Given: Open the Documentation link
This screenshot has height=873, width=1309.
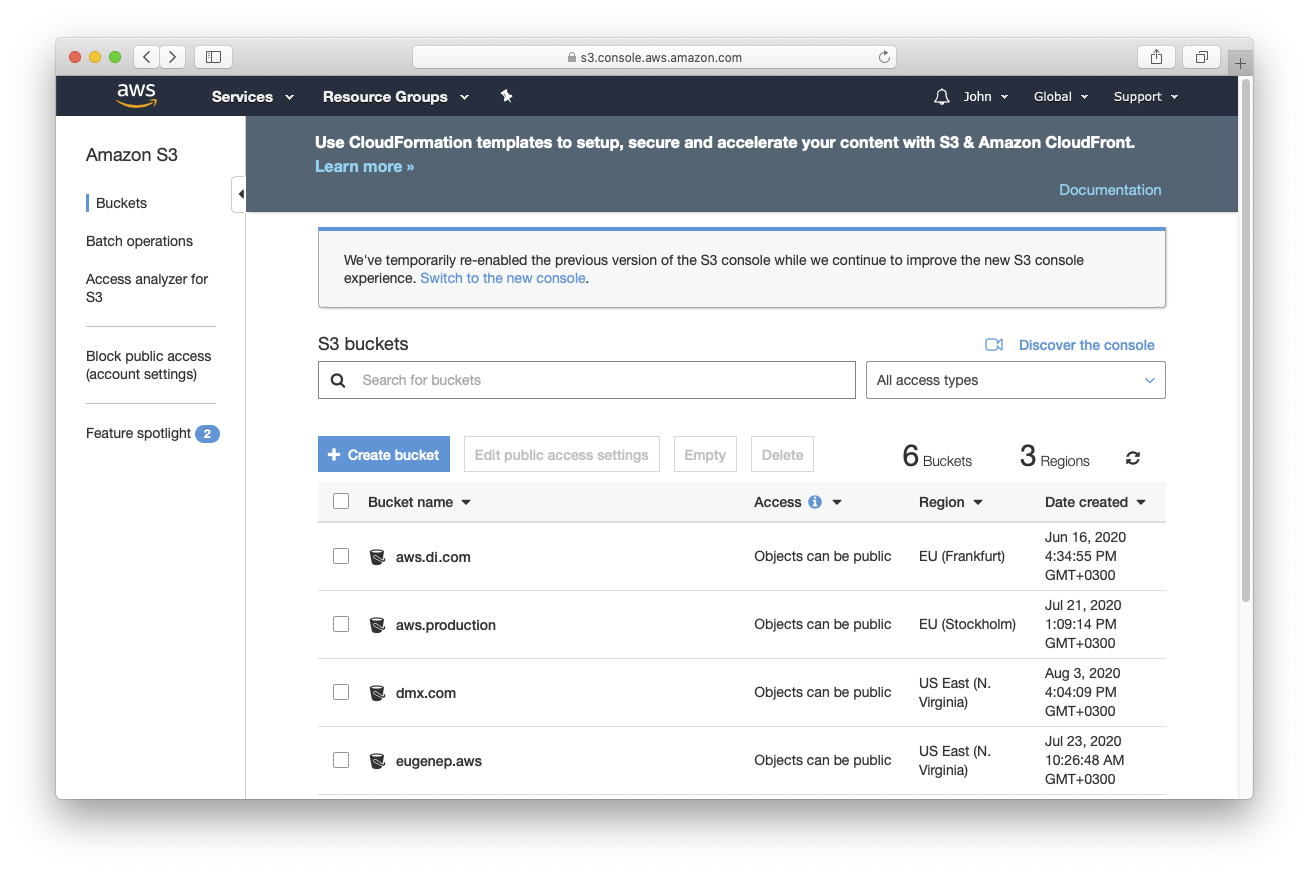Looking at the screenshot, I should 1110,190.
